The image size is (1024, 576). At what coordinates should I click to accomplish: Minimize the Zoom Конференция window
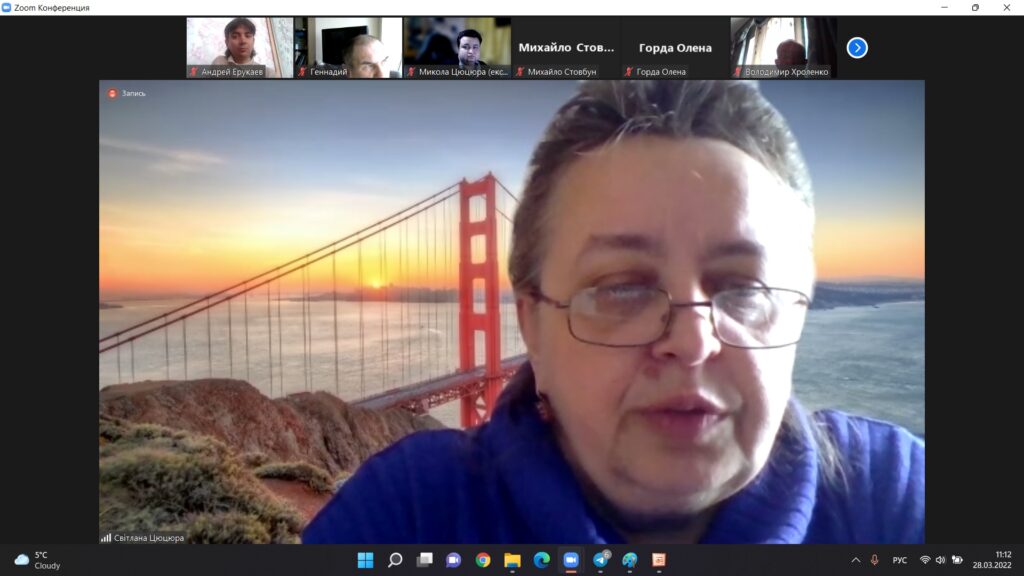tap(944, 7)
